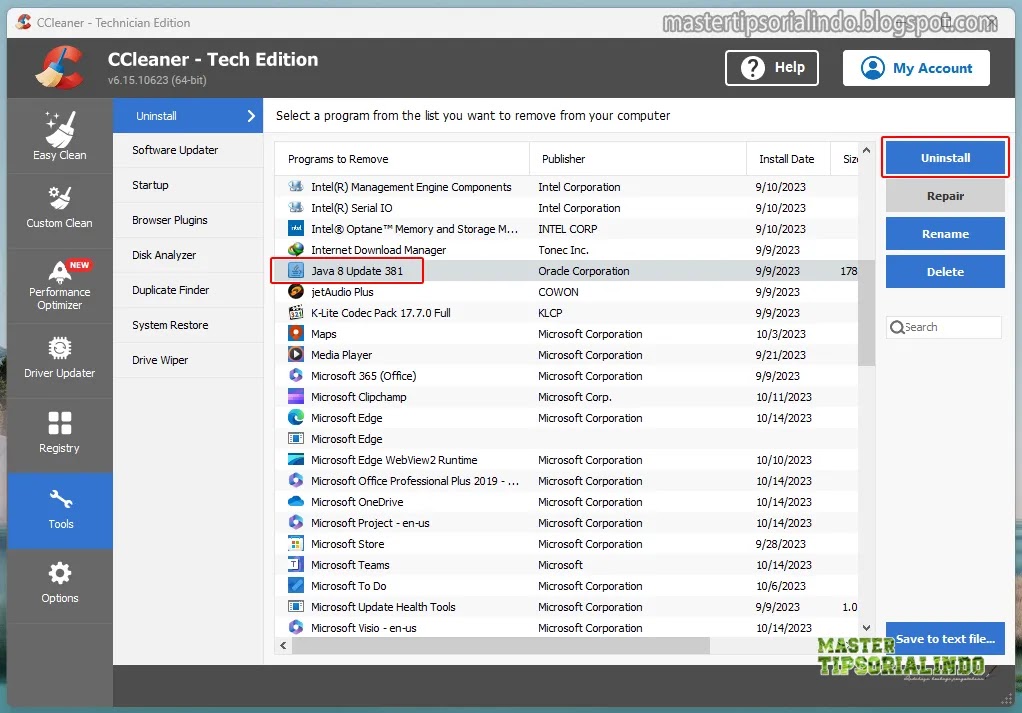Click the Intel Optane Memory icon
Screen dimensions: 1022x713
point(296,229)
